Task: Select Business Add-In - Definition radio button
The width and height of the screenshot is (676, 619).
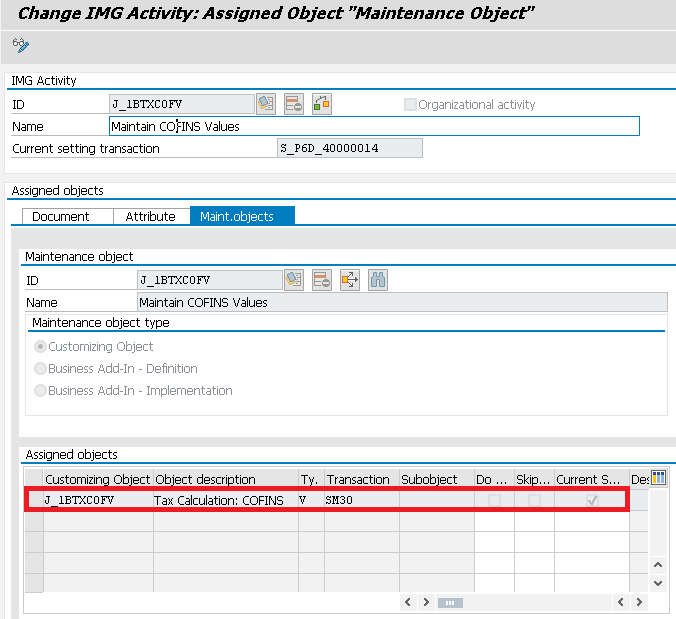Action: click(41, 369)
